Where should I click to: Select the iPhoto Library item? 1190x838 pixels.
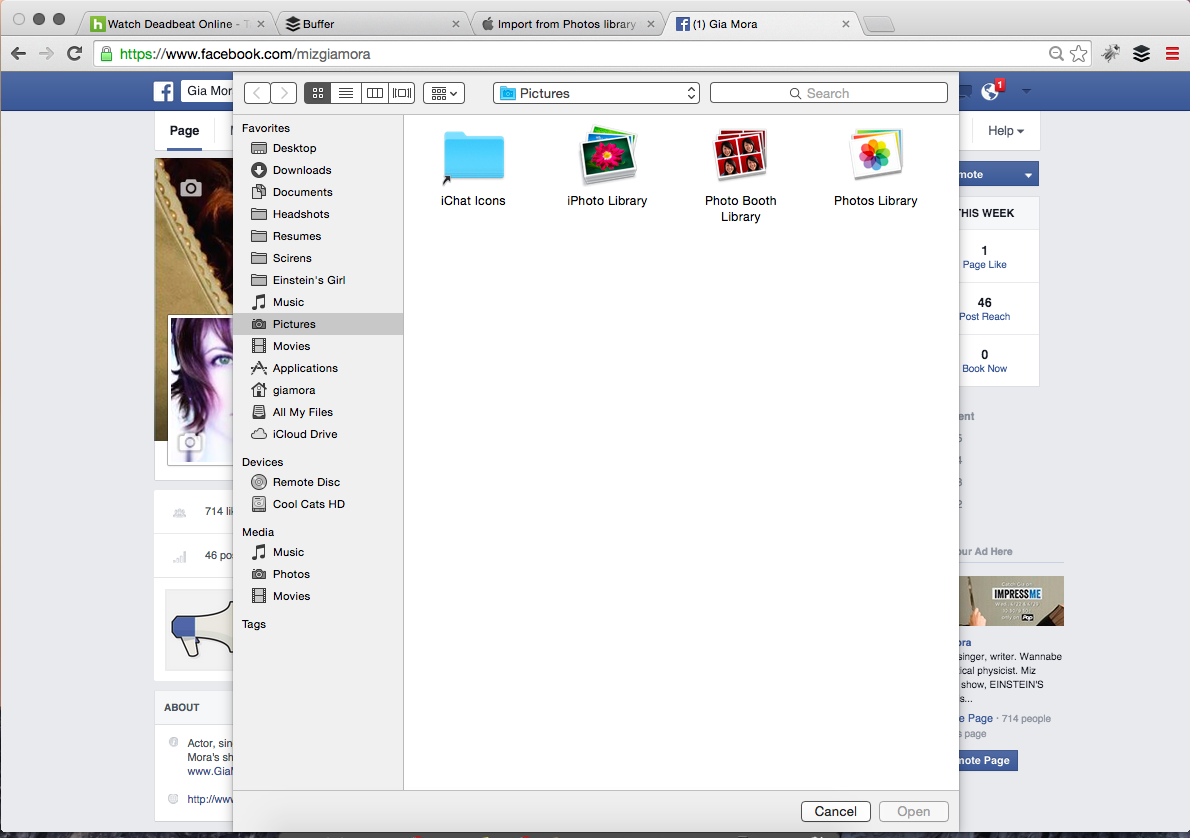(x=606, y=167)
